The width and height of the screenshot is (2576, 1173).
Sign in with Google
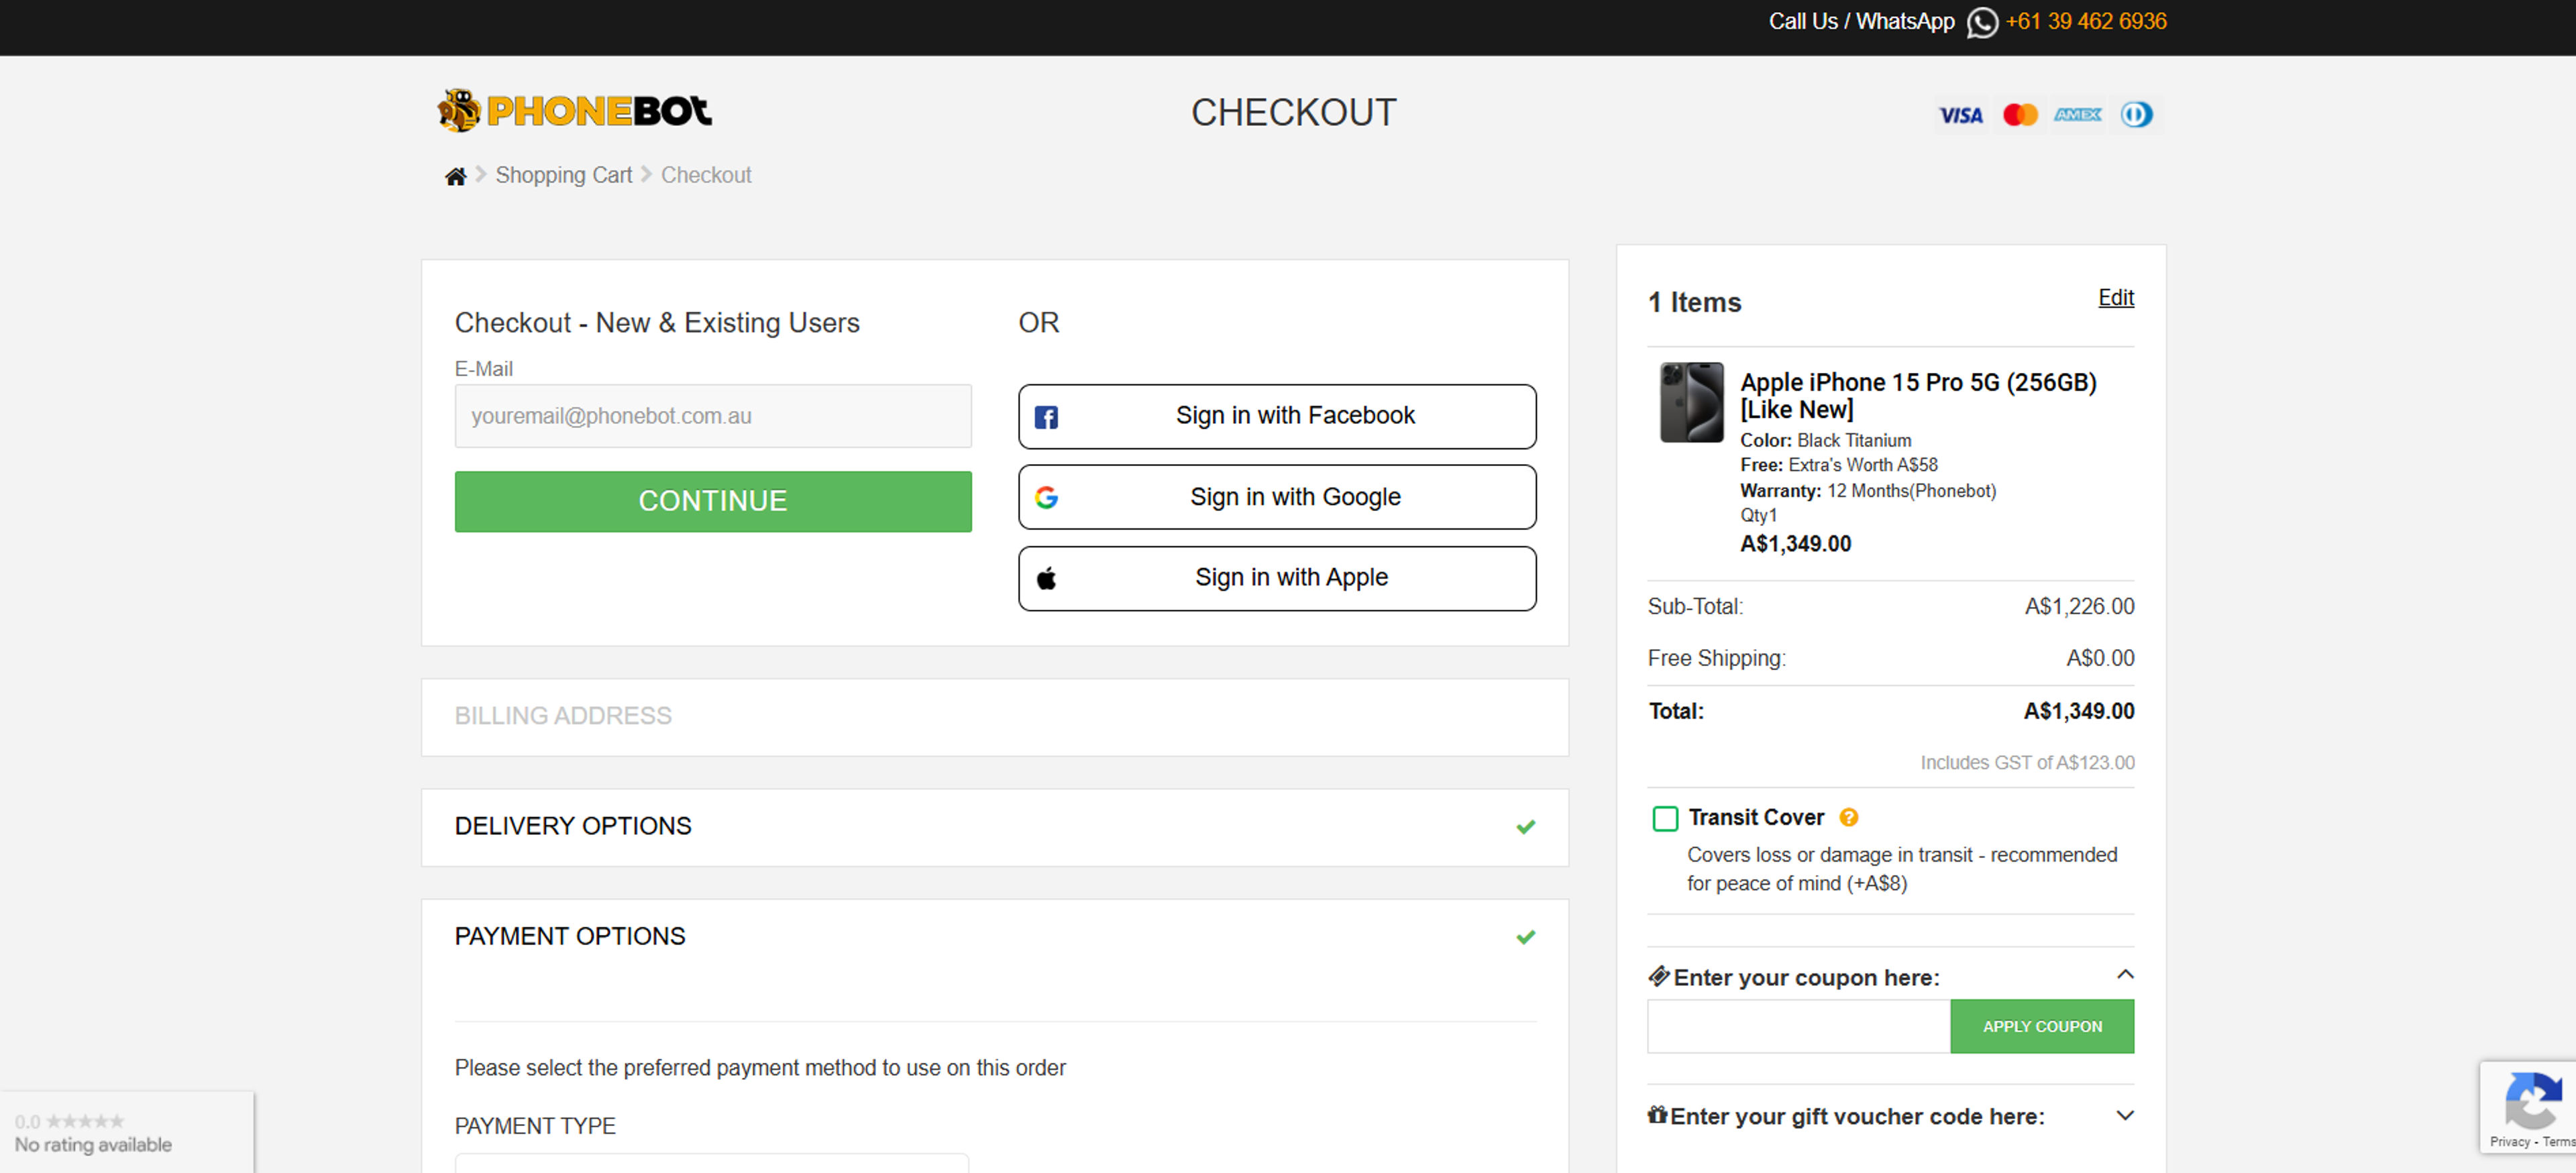click(1277, 497)
